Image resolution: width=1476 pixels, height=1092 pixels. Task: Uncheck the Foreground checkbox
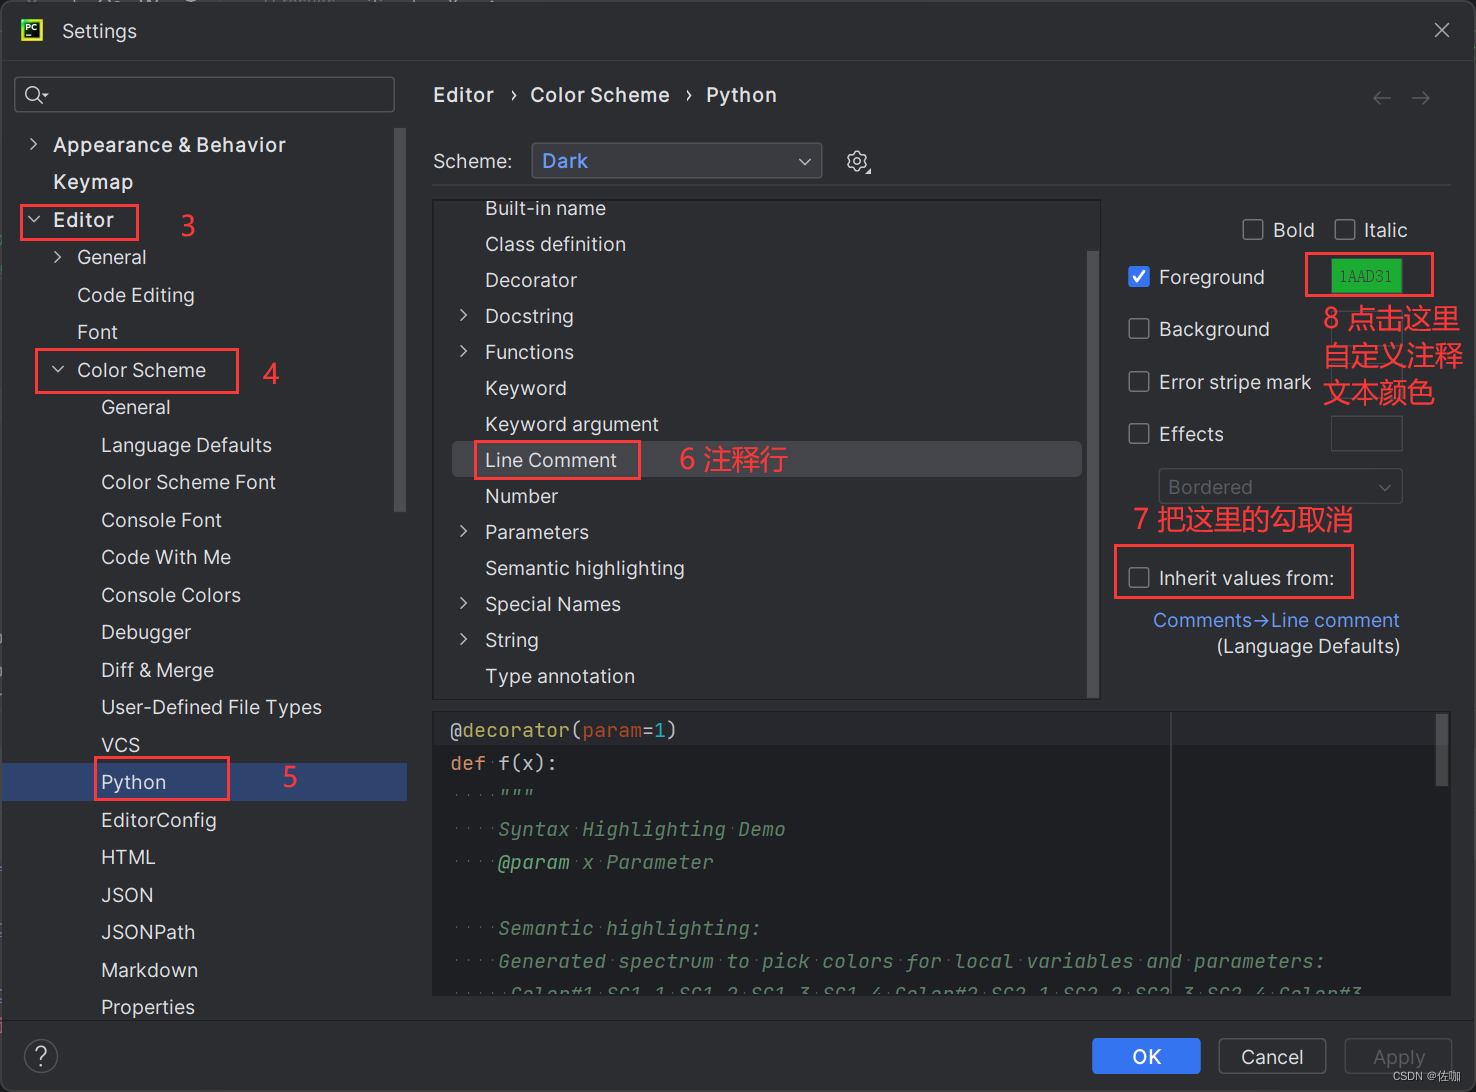pos(1139,277)
